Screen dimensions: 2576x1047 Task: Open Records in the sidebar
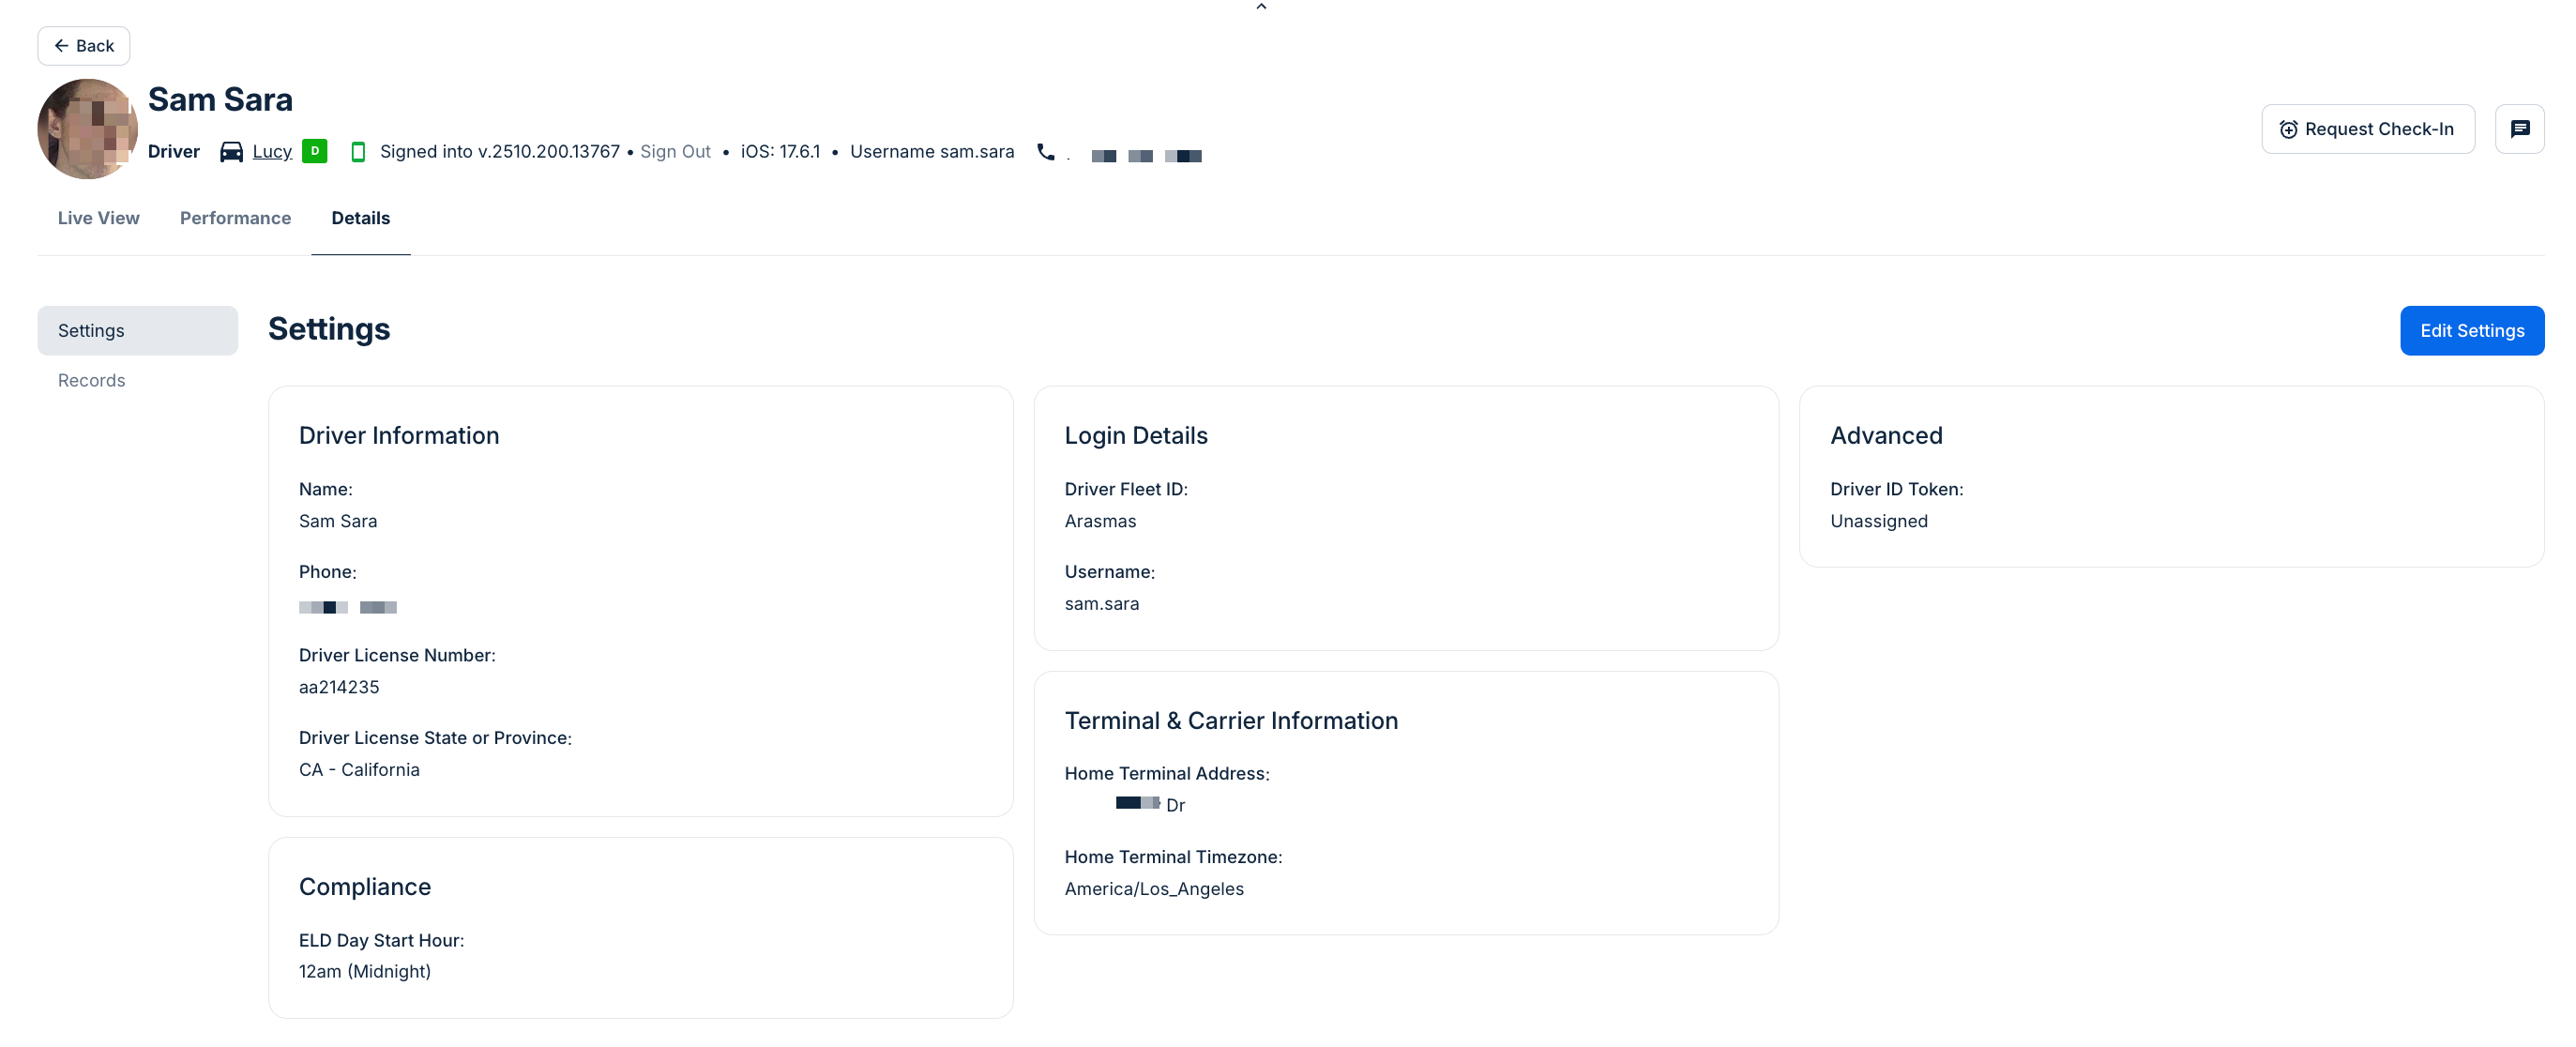click(x=91, y=381)
